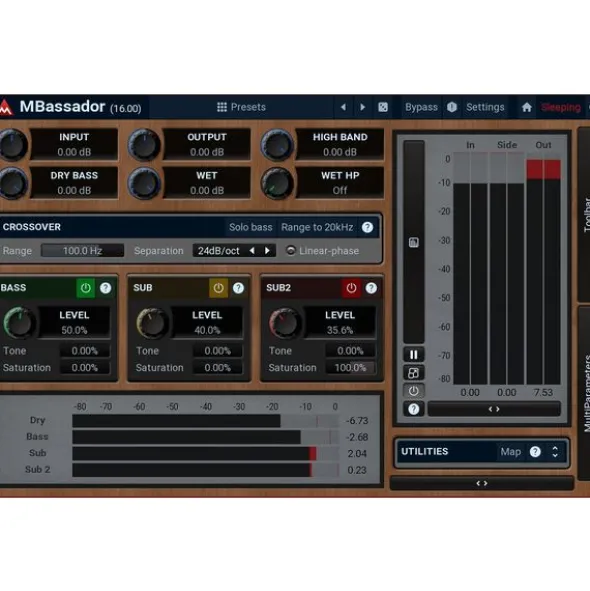Load next preset with right arrow
This screenshot has width=590, height=591.
tap(363, 107)
